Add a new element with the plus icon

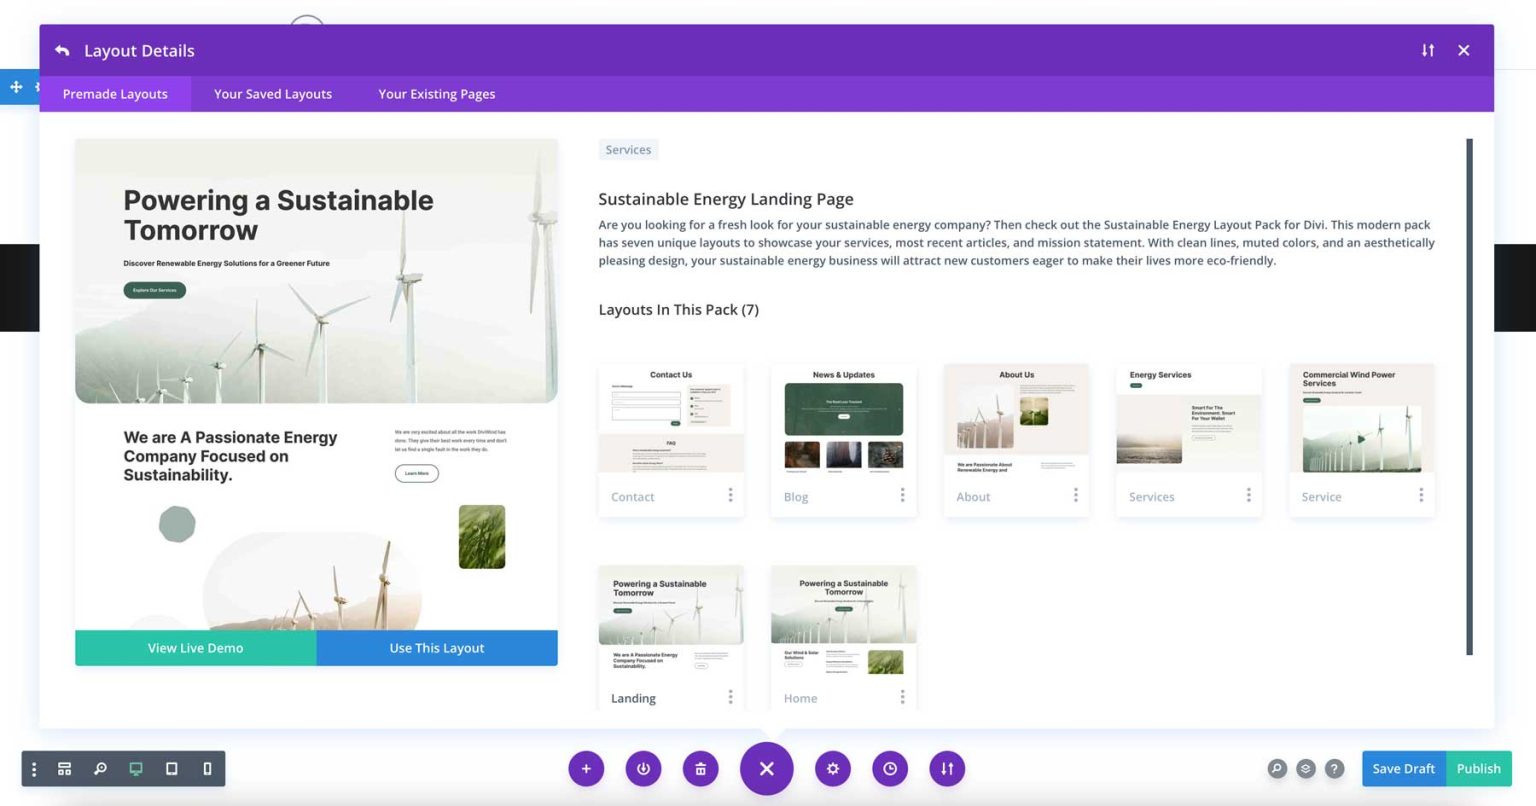coord(586,768)
